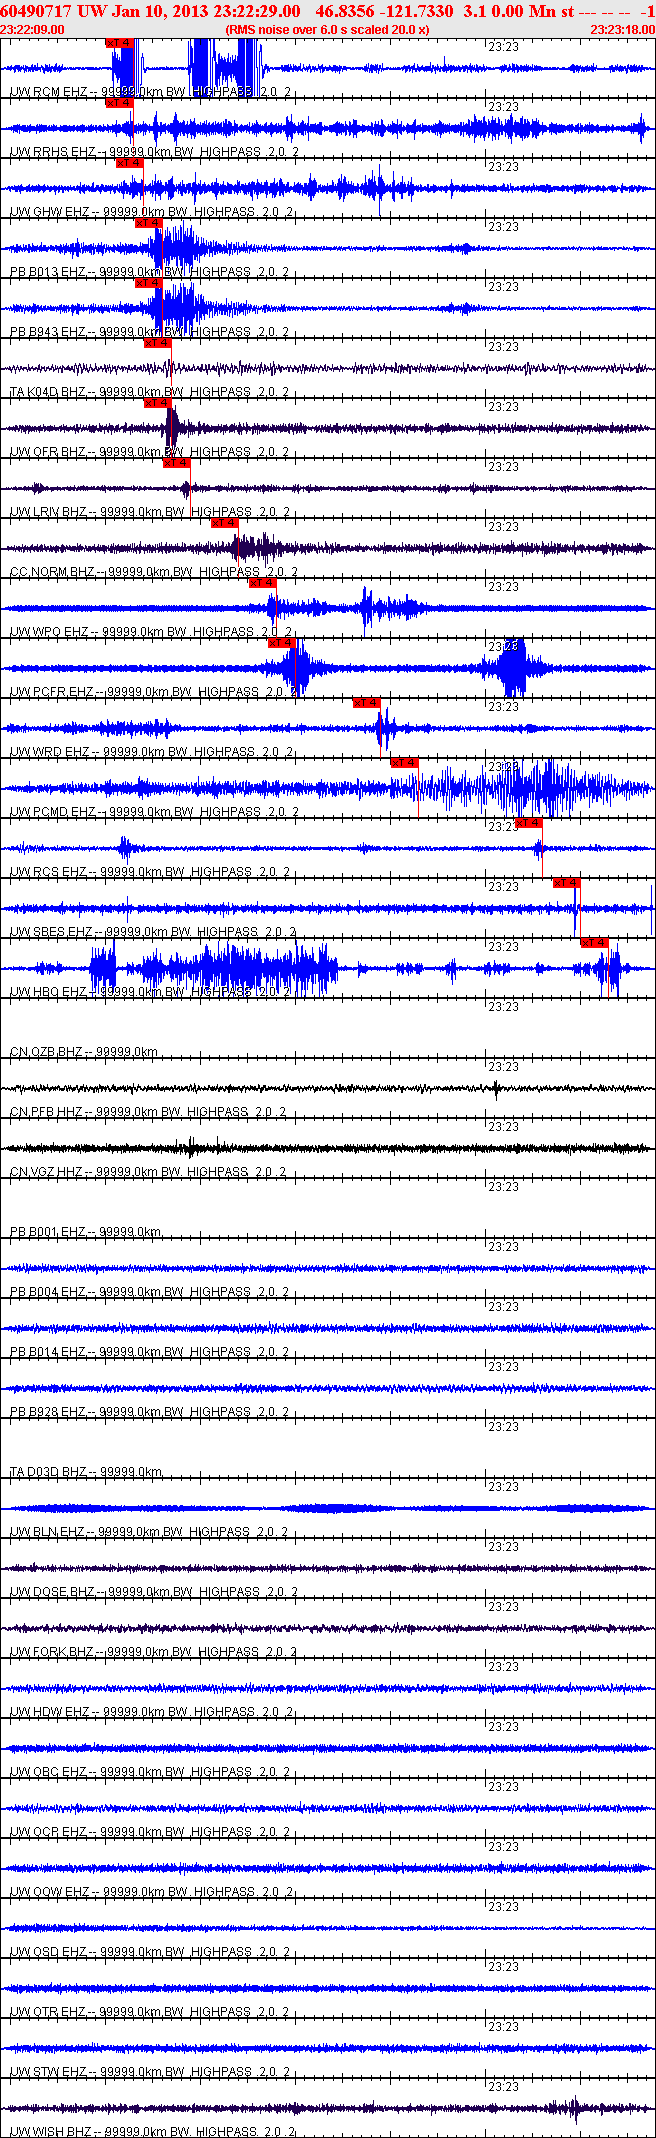Click the pick marker on UW.PCFR trace
Screen dimensions: 656x2138
[281, 643]
